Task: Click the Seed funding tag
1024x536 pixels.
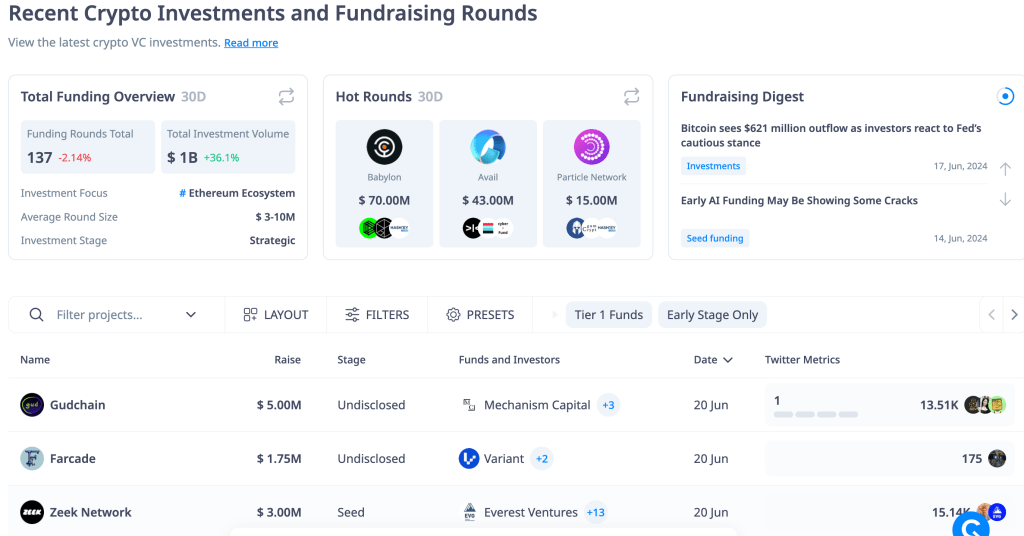Action: 715,239
